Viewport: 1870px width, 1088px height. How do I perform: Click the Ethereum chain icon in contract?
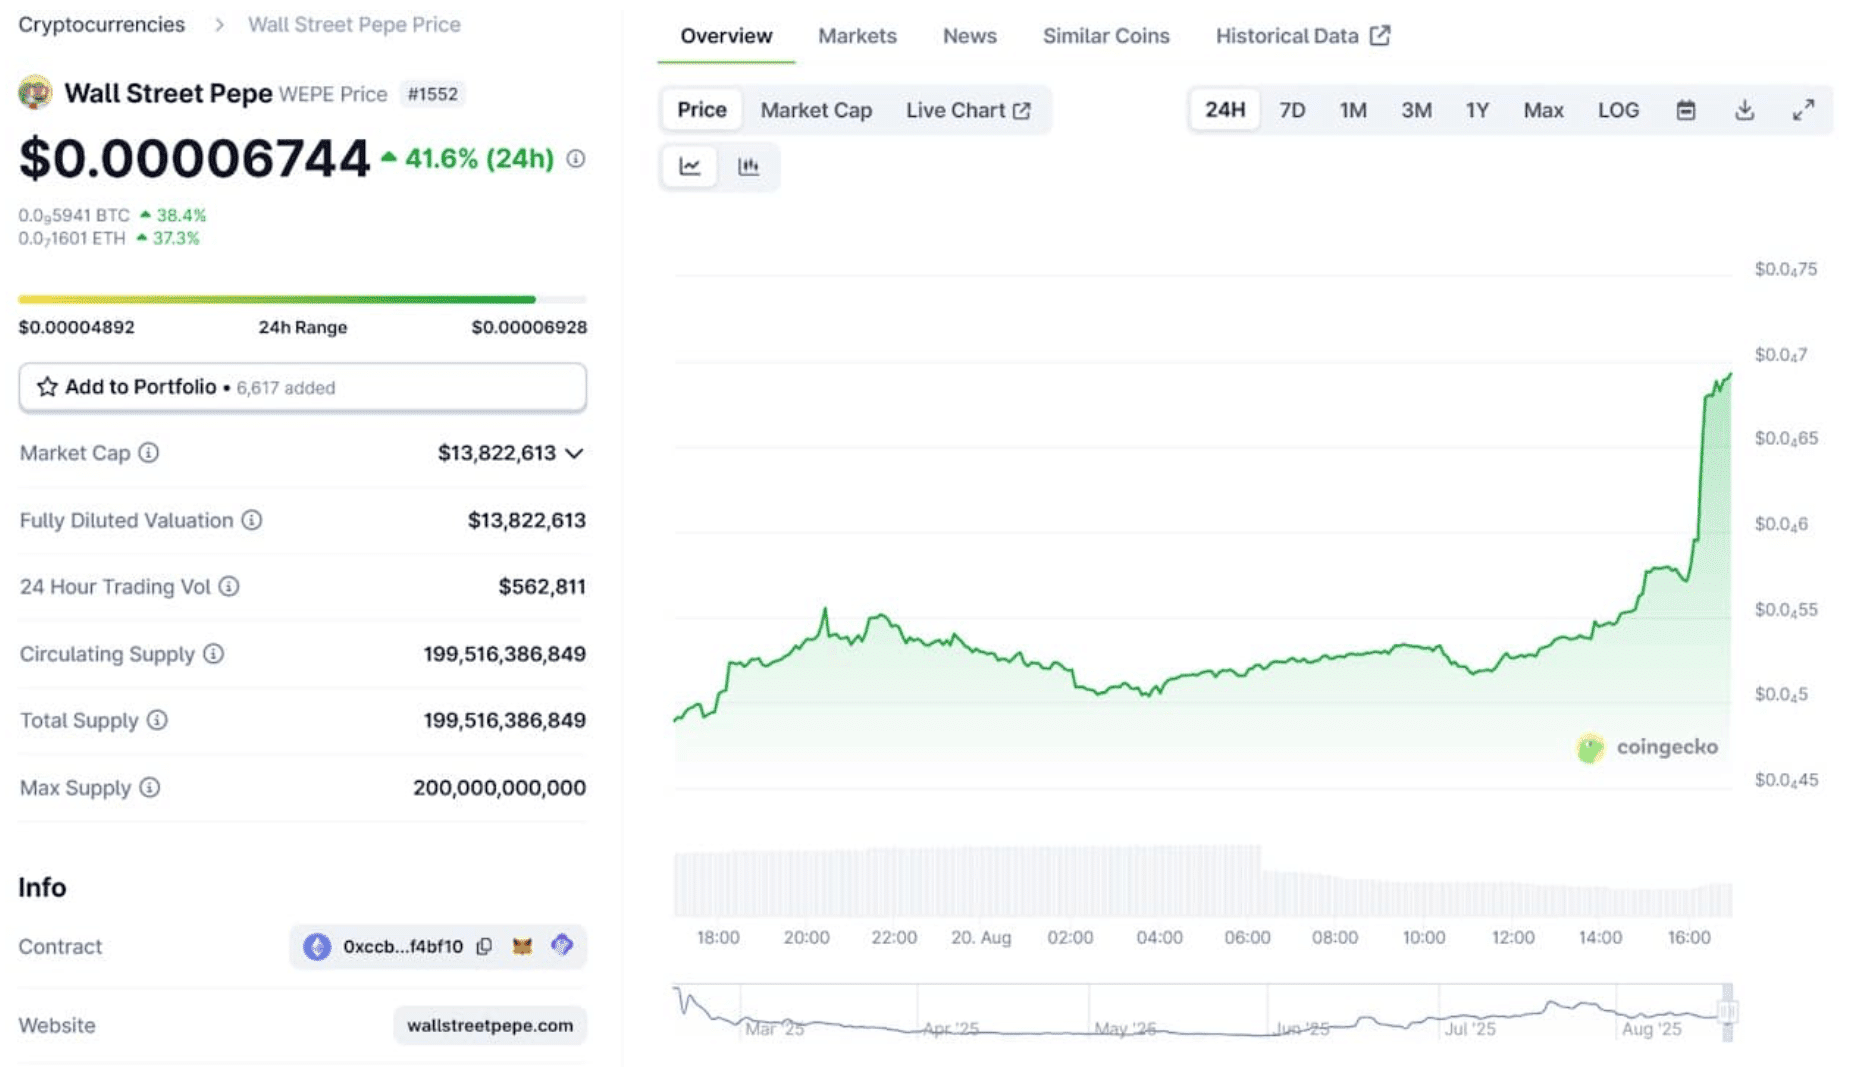click(317, 947)
